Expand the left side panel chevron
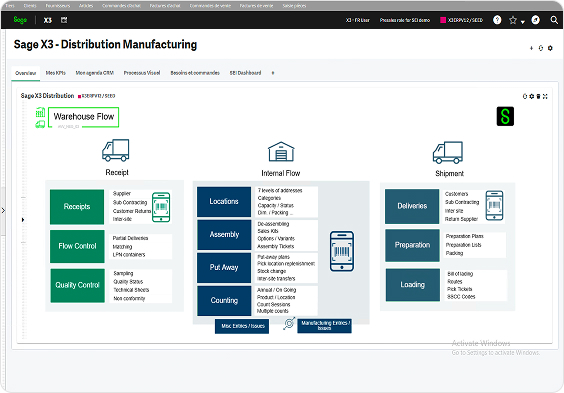 3,211
